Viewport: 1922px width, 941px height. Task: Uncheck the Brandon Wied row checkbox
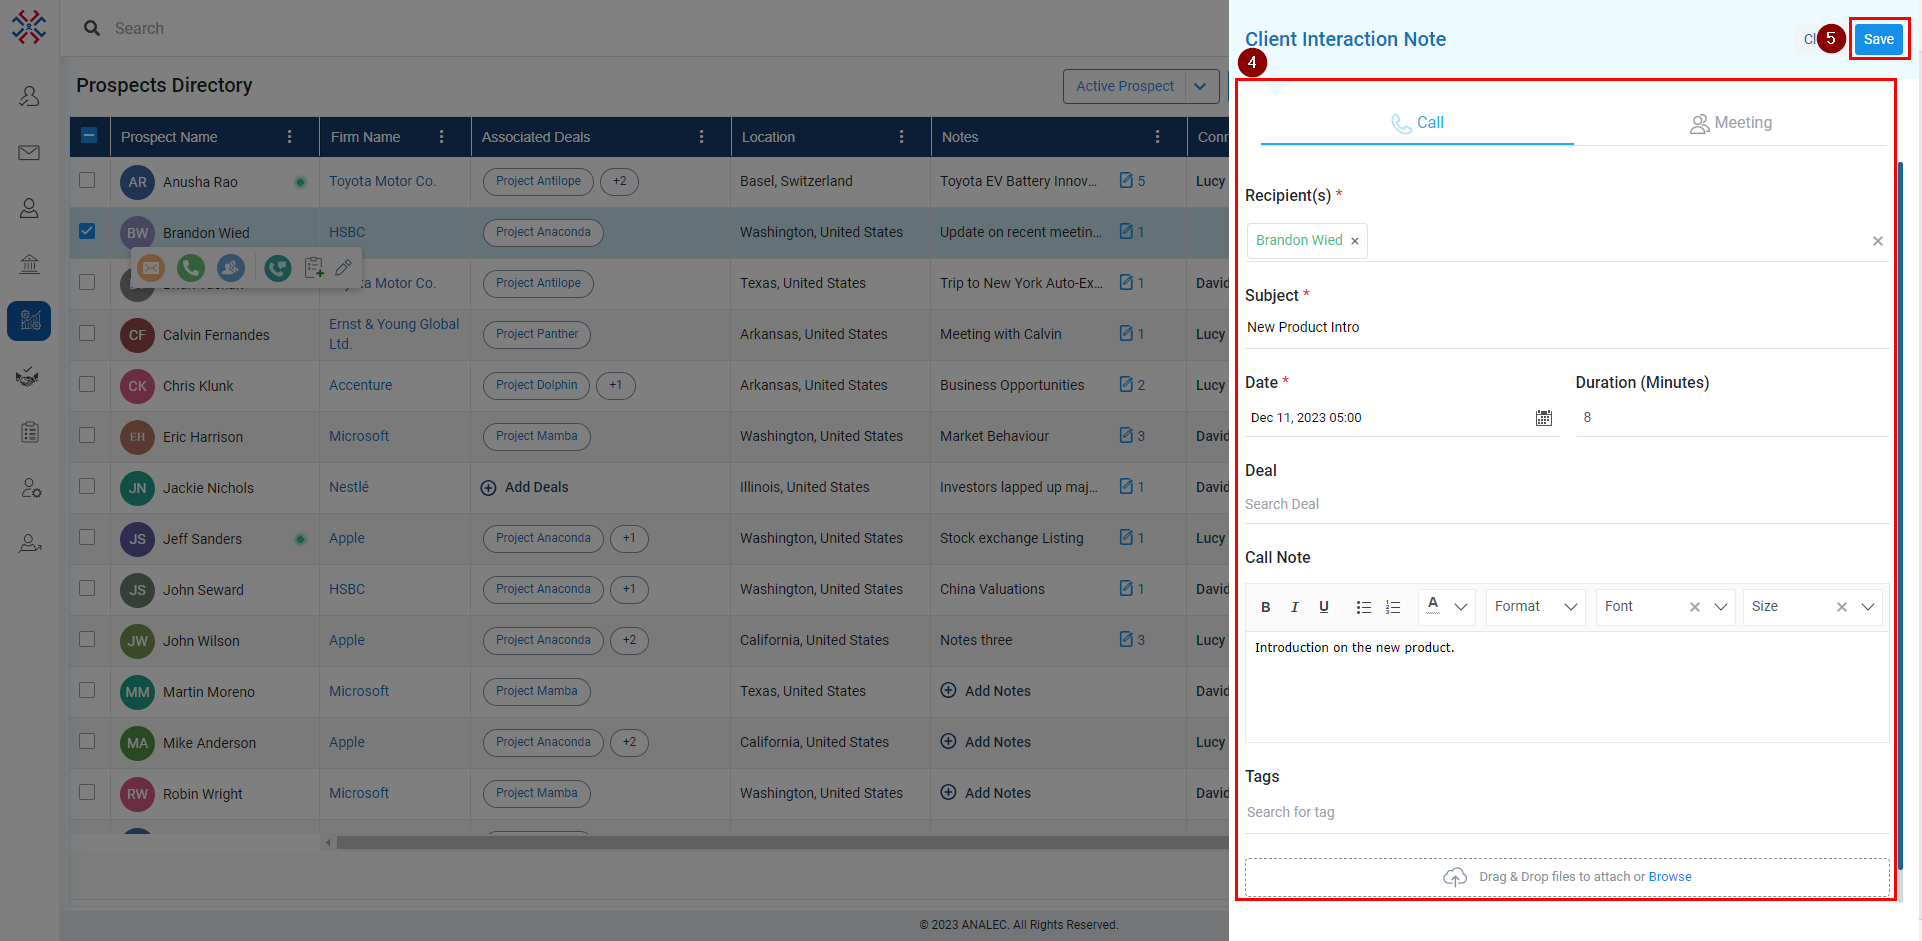pos(87,231)
